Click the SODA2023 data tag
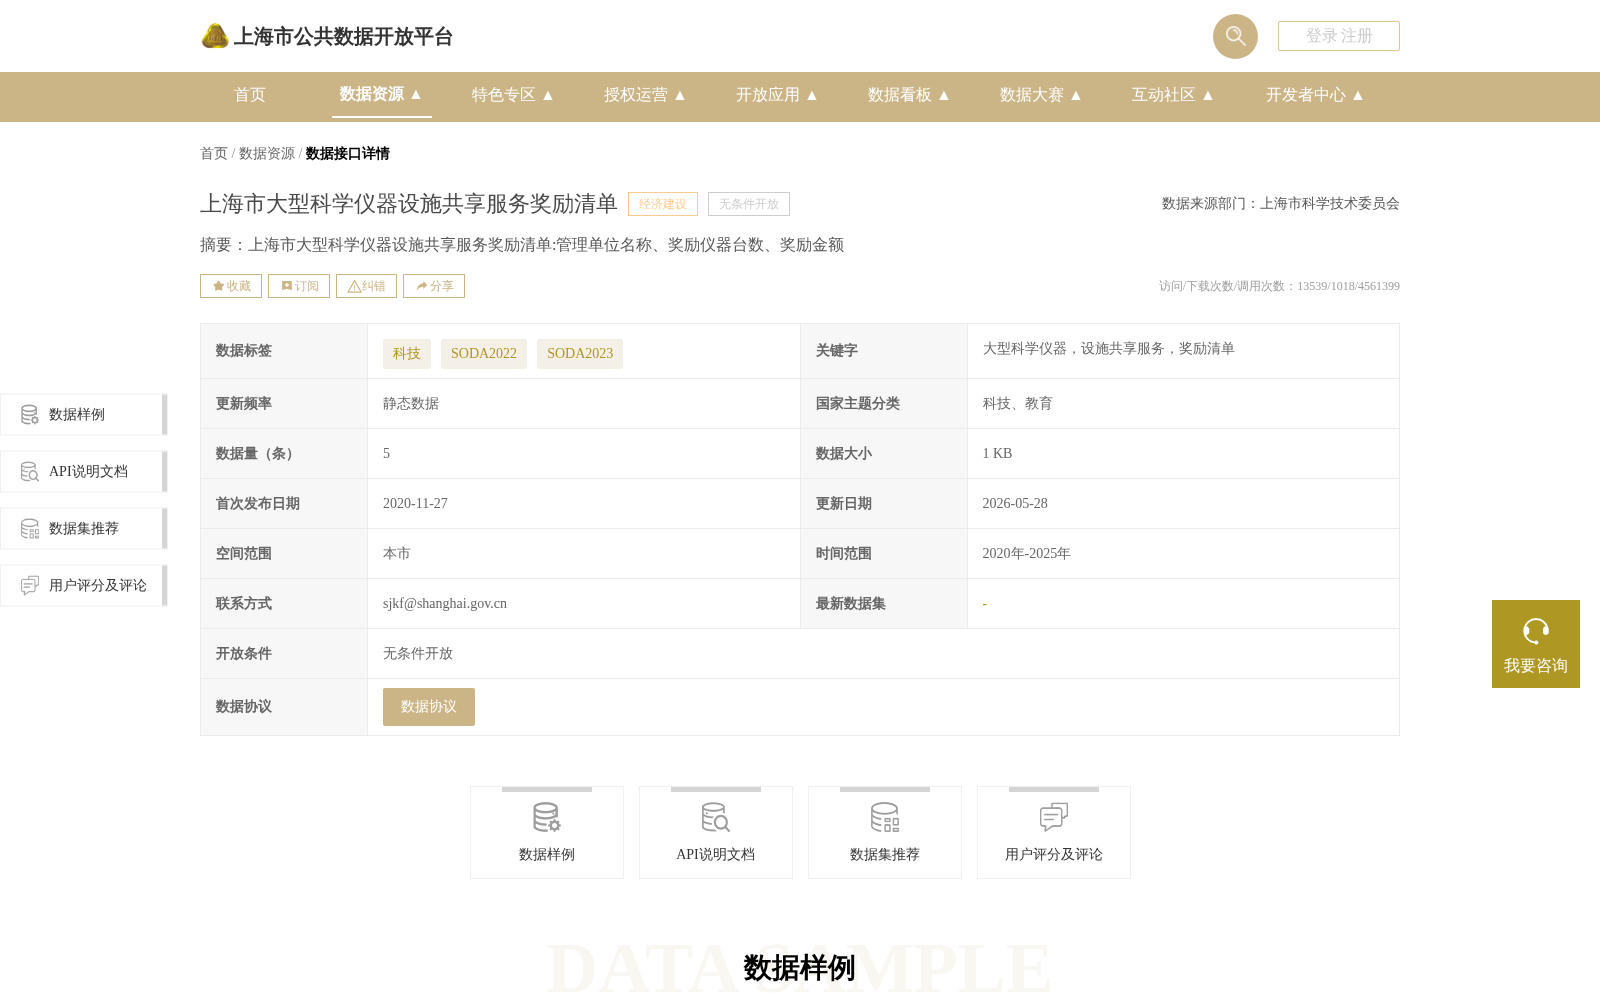The width and height of the screenshot is (1600, 1000). pyautogui.click(x=580, y=354)
